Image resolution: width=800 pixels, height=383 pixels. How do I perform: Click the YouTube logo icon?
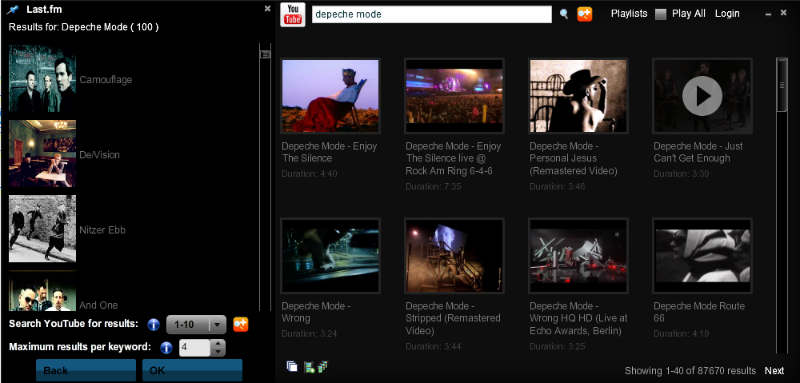[293, 14]
